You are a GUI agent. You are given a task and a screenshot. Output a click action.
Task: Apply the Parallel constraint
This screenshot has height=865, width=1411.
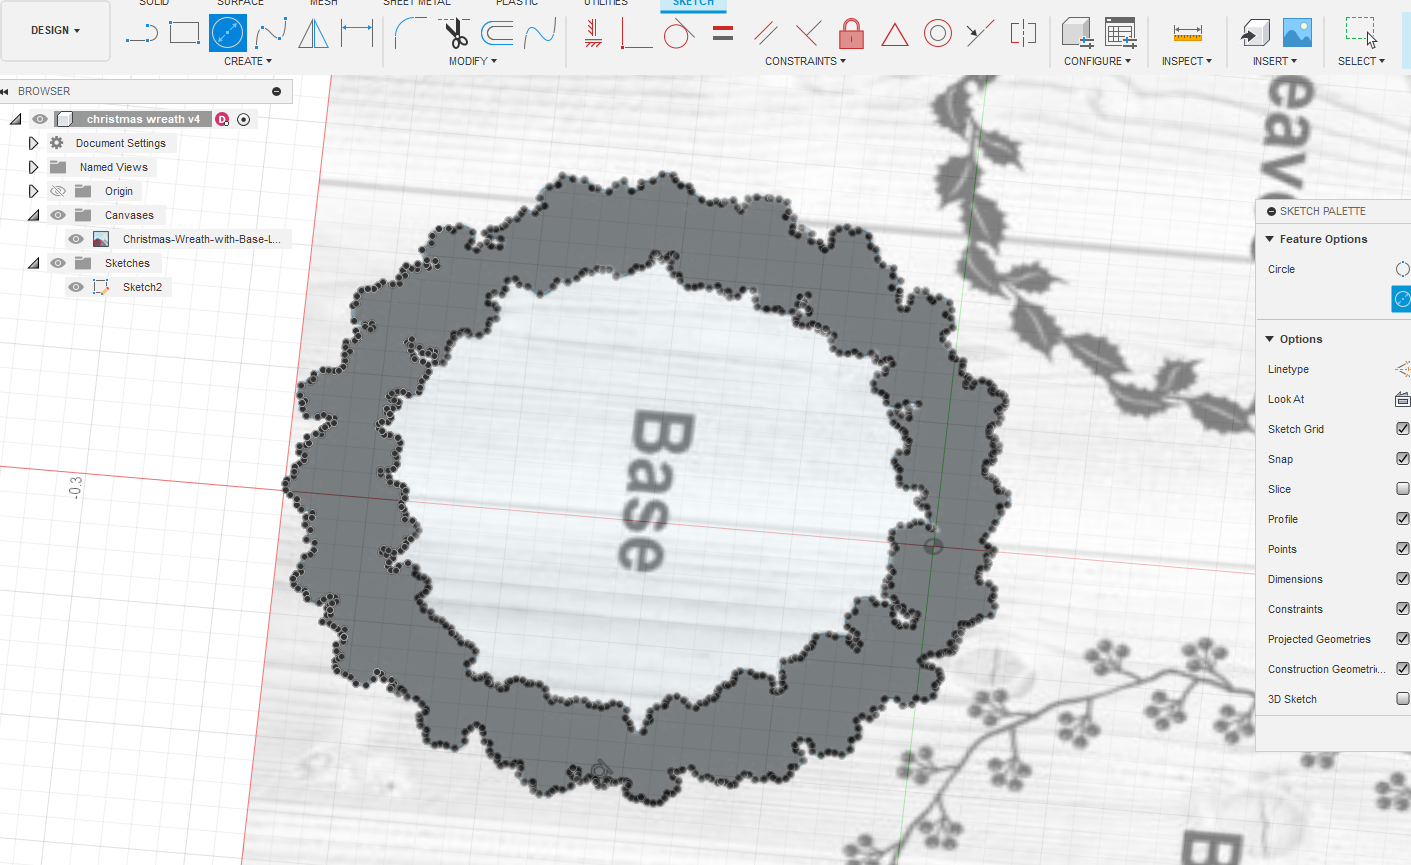766,33
